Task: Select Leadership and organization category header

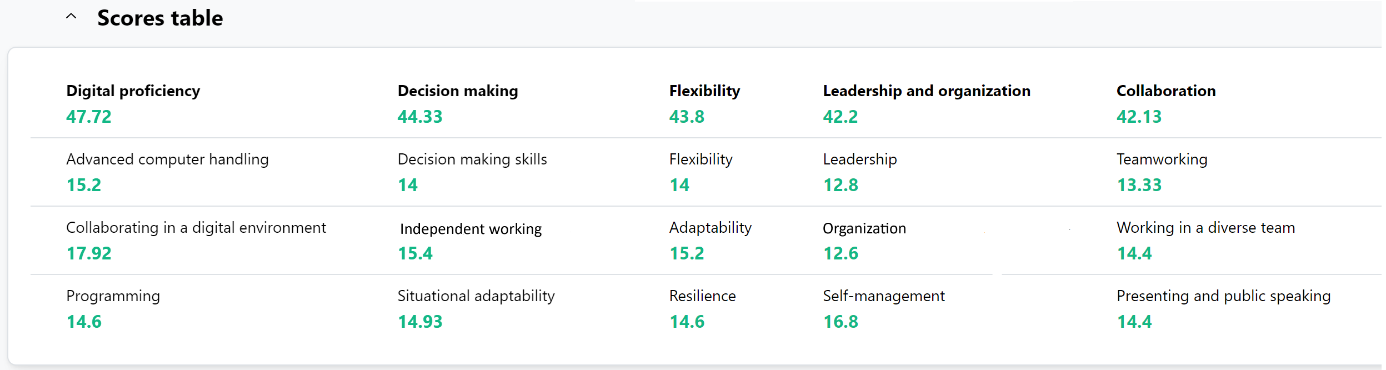Action: (x=927, y=91)
